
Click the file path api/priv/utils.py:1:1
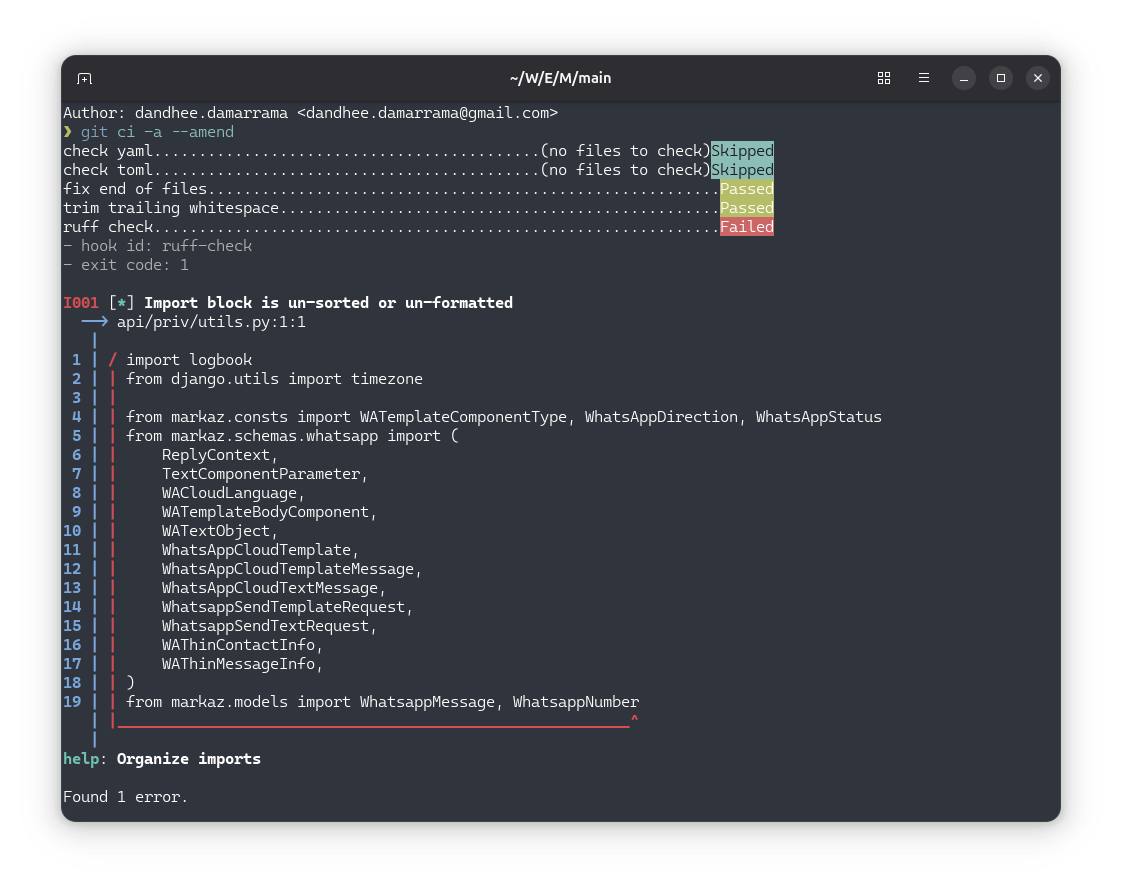pyautogui.click(x=211, y=322)
